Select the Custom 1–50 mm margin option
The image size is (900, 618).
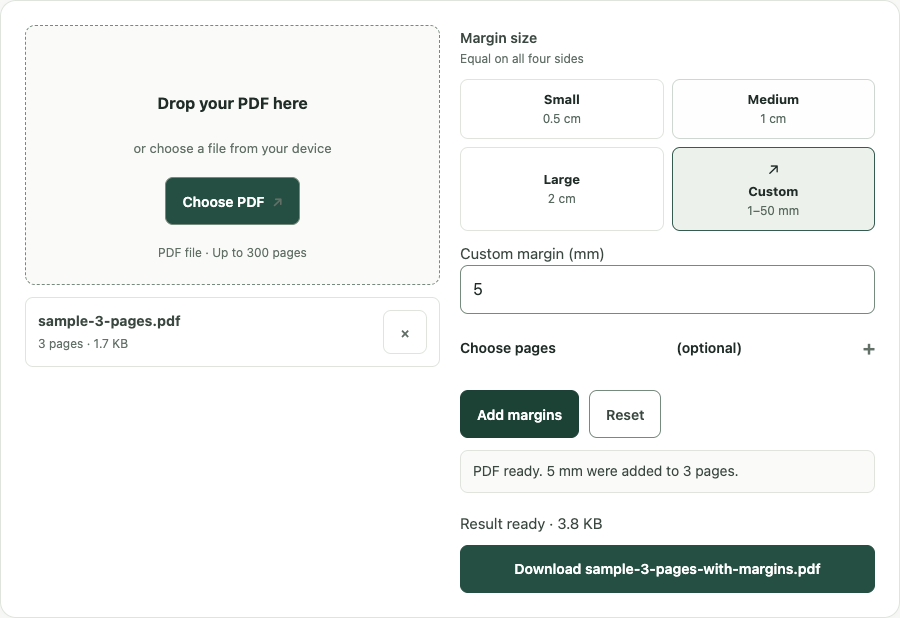pos(773,189)
